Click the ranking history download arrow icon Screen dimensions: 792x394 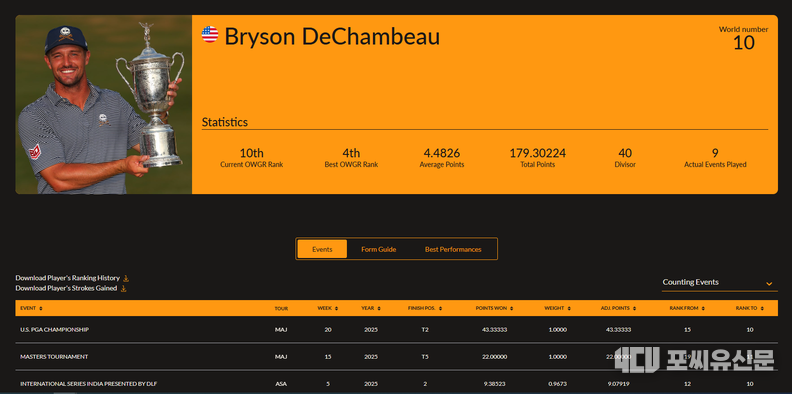(x=126, y=278)
